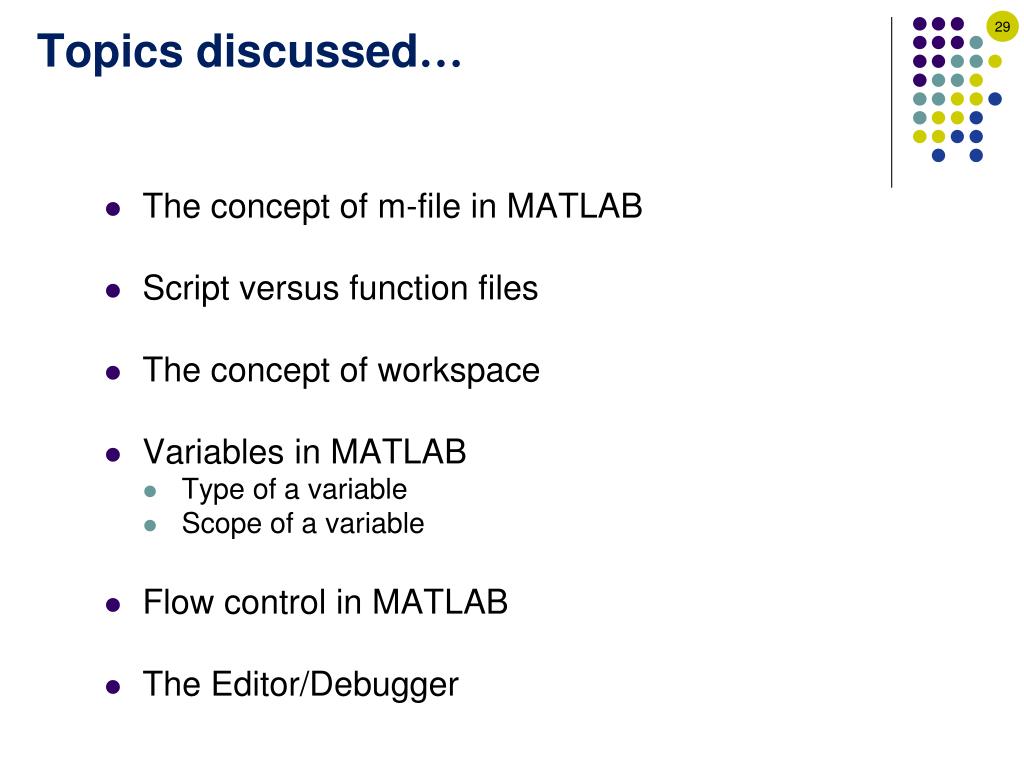The width and height of the screenshot is (1024, 768).
Task: Click the bullet before 'The concept of m-file'
Action: click(113, 209)
